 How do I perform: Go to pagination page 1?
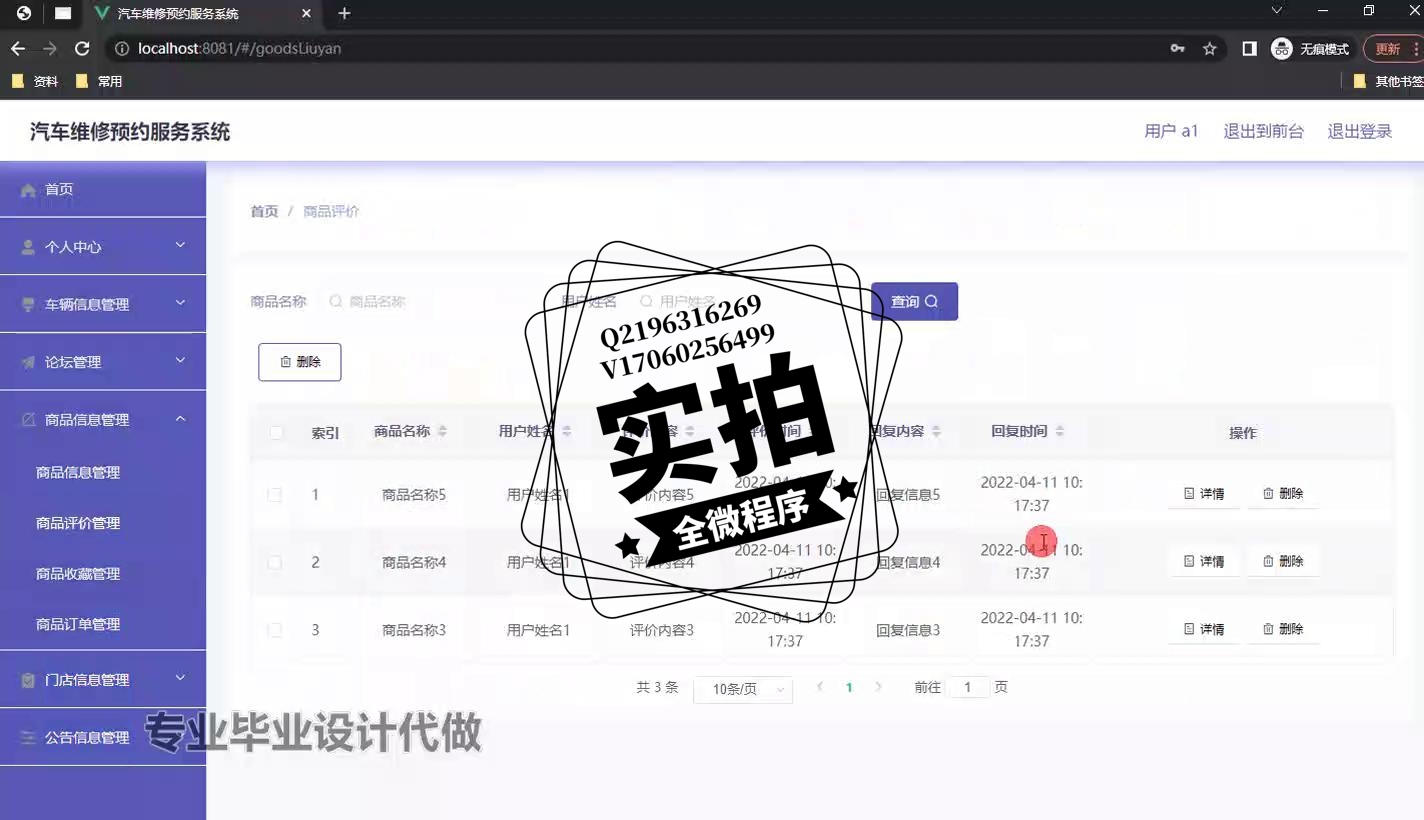point(849,688)
